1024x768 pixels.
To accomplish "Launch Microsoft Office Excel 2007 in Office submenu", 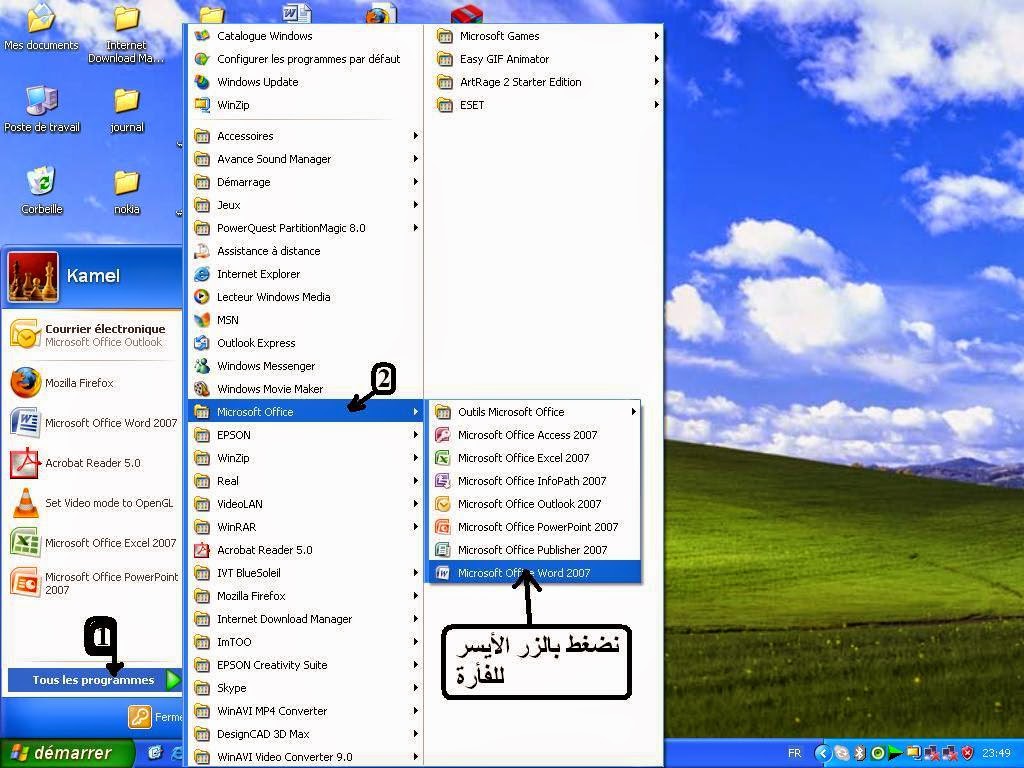I will 534,458.
